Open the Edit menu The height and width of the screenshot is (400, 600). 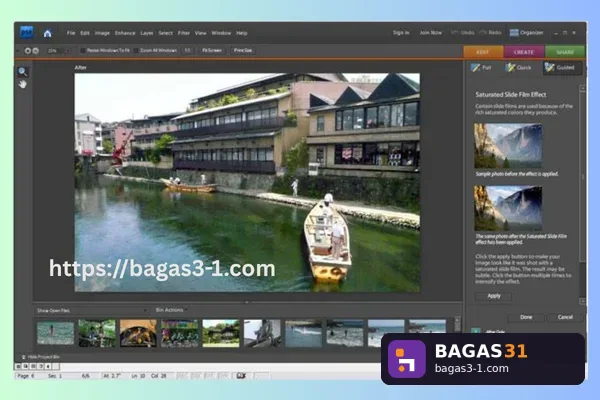tap(85, 33)
